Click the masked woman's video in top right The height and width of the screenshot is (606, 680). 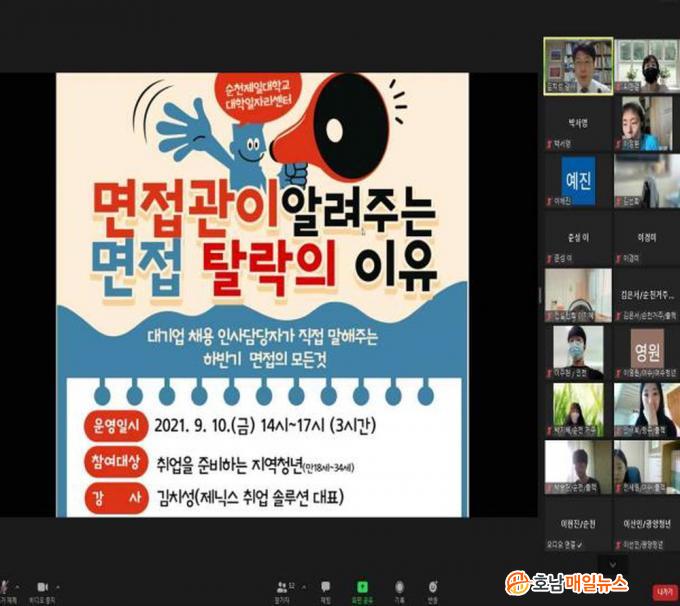(x=645, y=65)
